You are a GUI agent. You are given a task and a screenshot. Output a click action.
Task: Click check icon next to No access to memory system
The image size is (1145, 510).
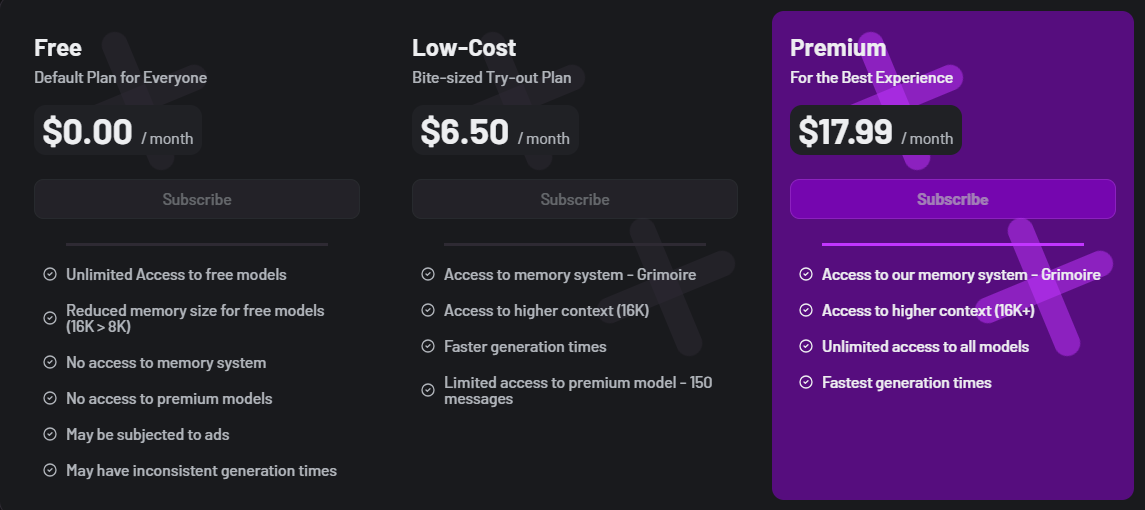50,362
